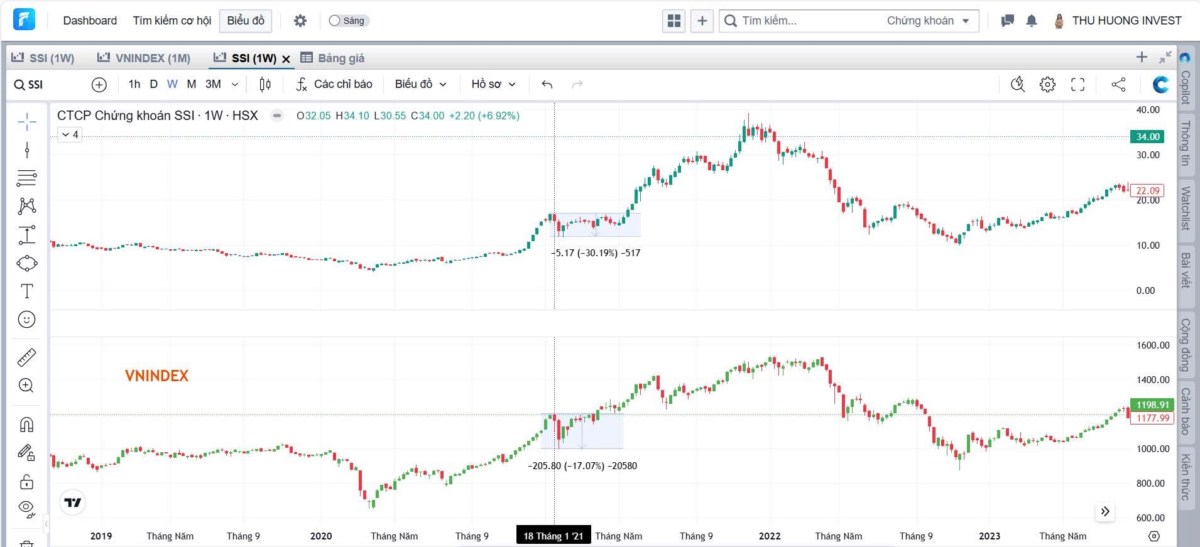Select D daily timeframe

(x=153, y=84)
